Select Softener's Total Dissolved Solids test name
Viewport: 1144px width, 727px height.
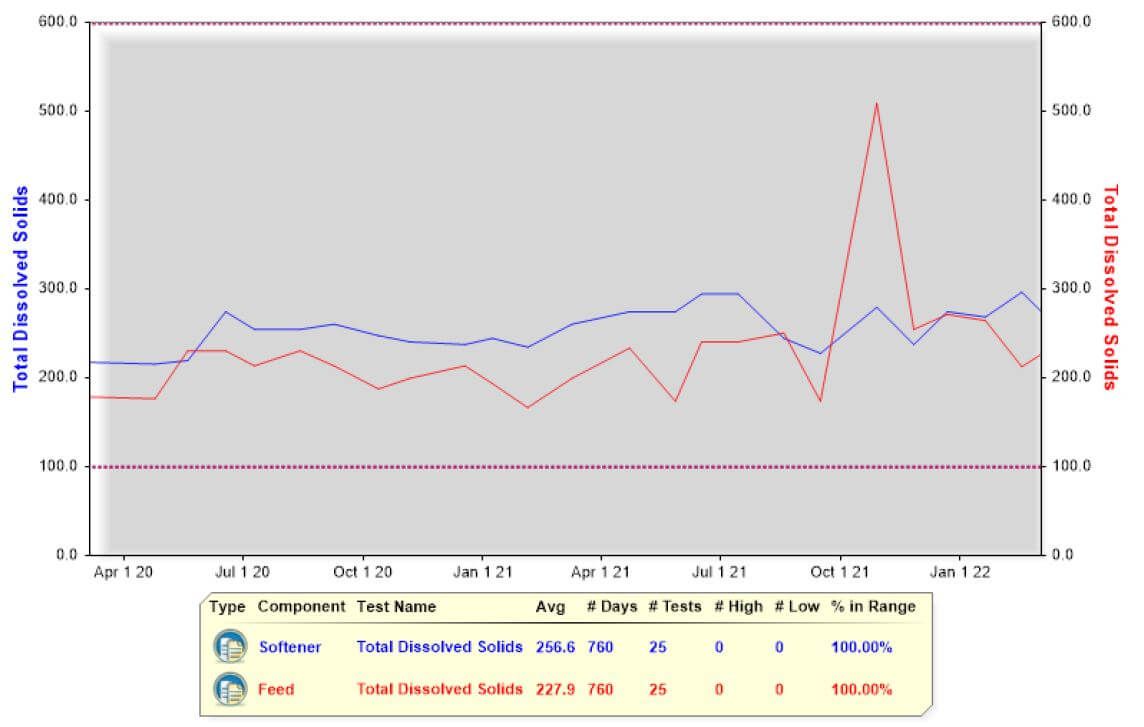439,647
